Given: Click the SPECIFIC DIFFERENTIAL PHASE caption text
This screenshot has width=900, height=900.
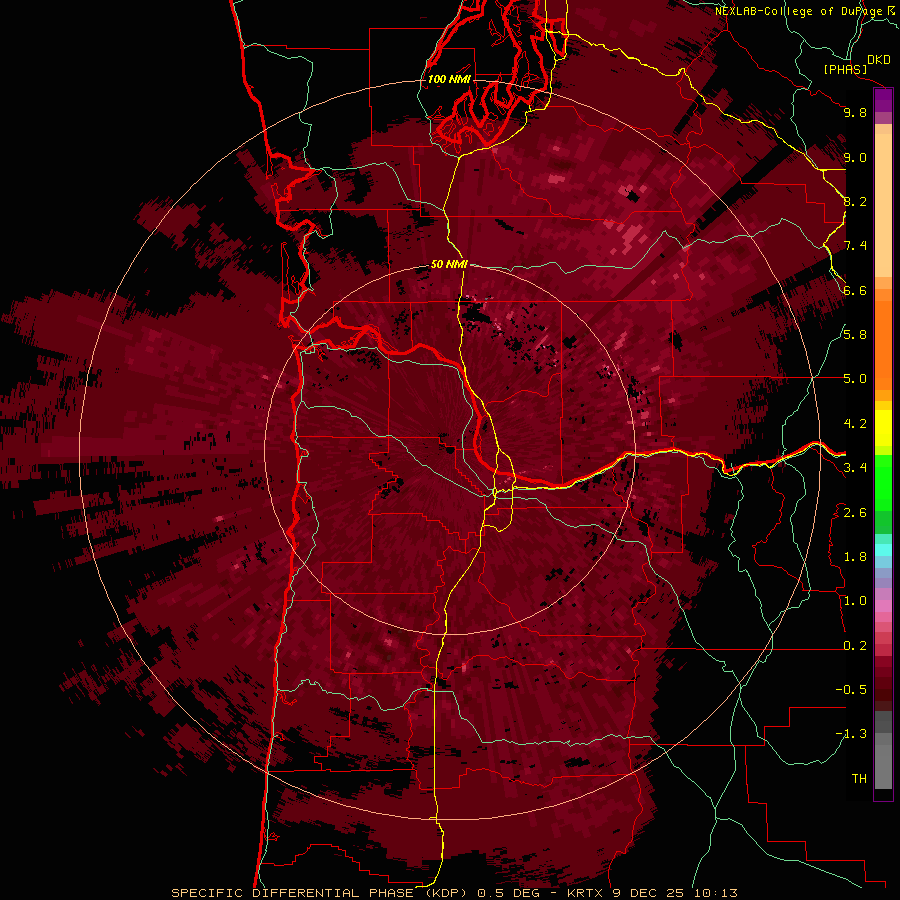Looking at the screenshot, I should 292,893.
